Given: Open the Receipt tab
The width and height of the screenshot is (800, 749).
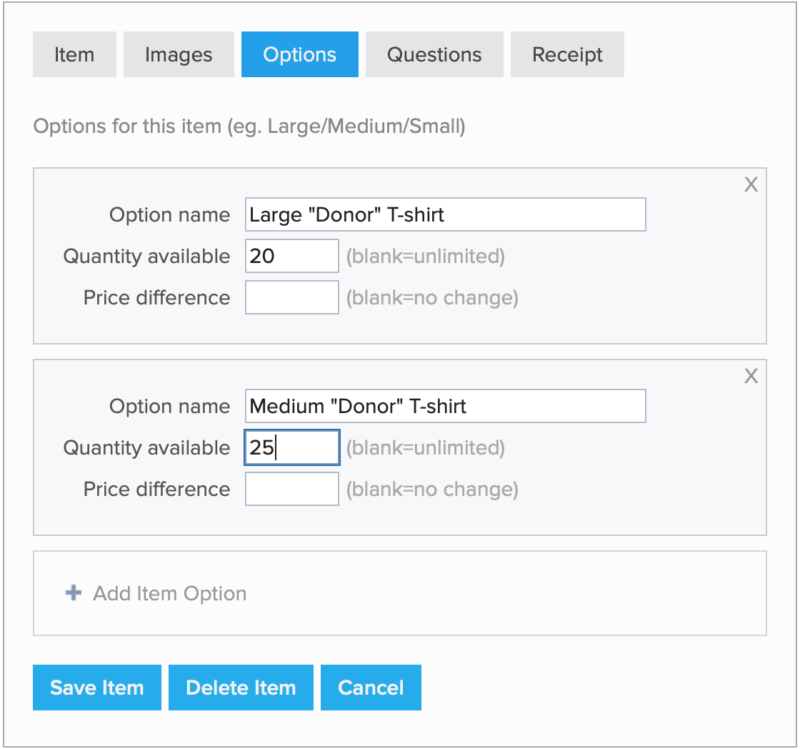Looking at the screenshot, I should pos(567,55).
